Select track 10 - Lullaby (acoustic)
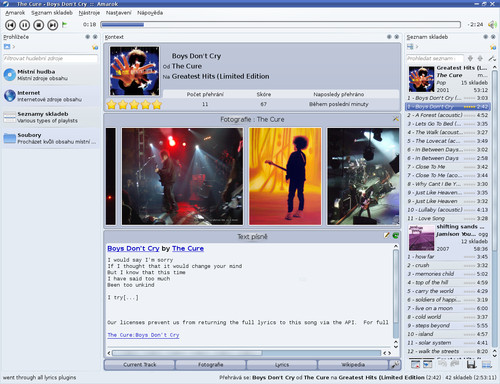Viewport: 500px width, 384px height. (448, 210)
